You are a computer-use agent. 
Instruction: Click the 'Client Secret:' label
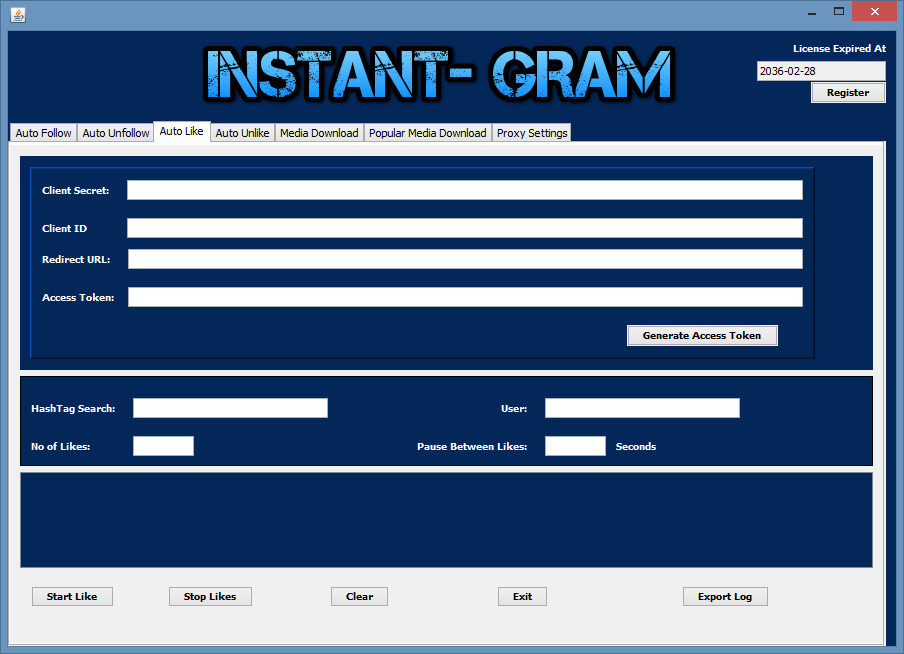76,190
